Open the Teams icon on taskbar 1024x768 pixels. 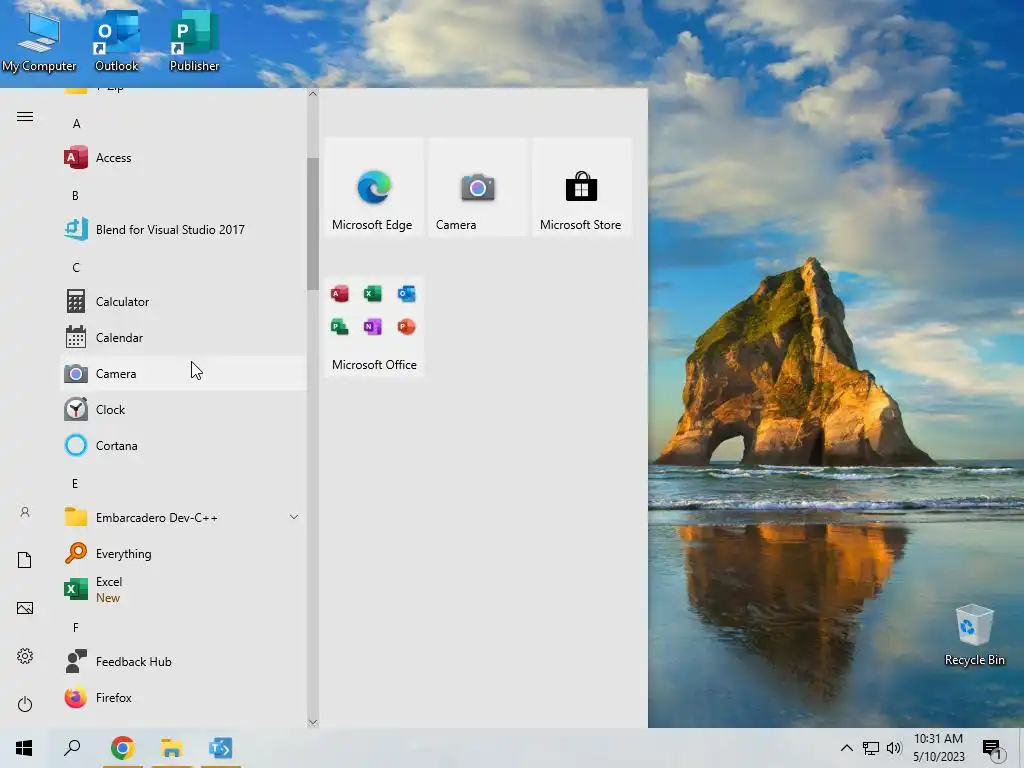click(221, 748)
